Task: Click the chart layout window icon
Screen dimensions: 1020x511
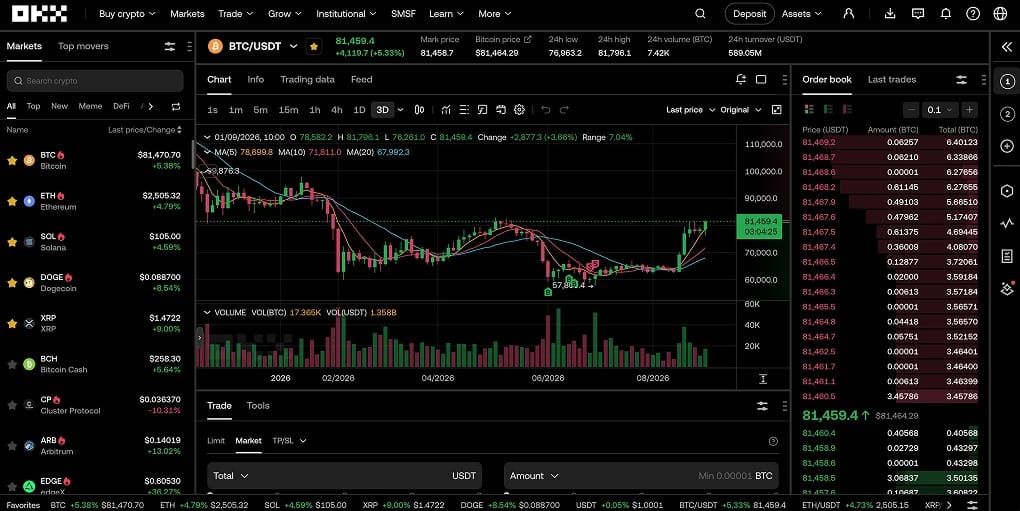Action: [760, 79]
